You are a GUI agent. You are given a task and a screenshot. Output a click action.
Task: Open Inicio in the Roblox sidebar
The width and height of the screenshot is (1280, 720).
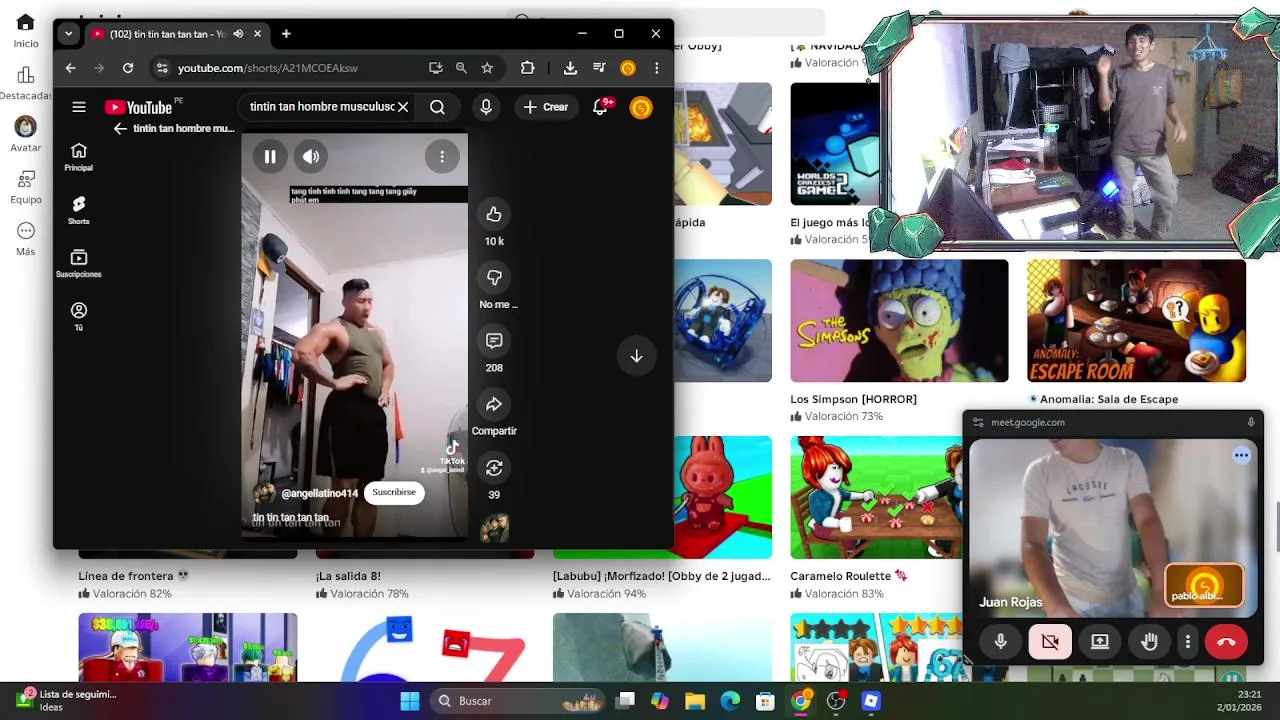(26, 31)
